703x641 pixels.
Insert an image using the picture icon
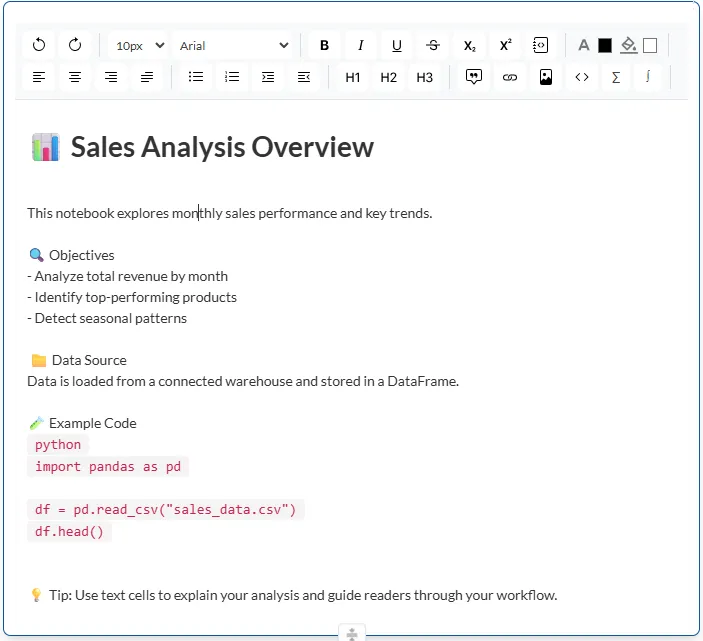[546, 77]
